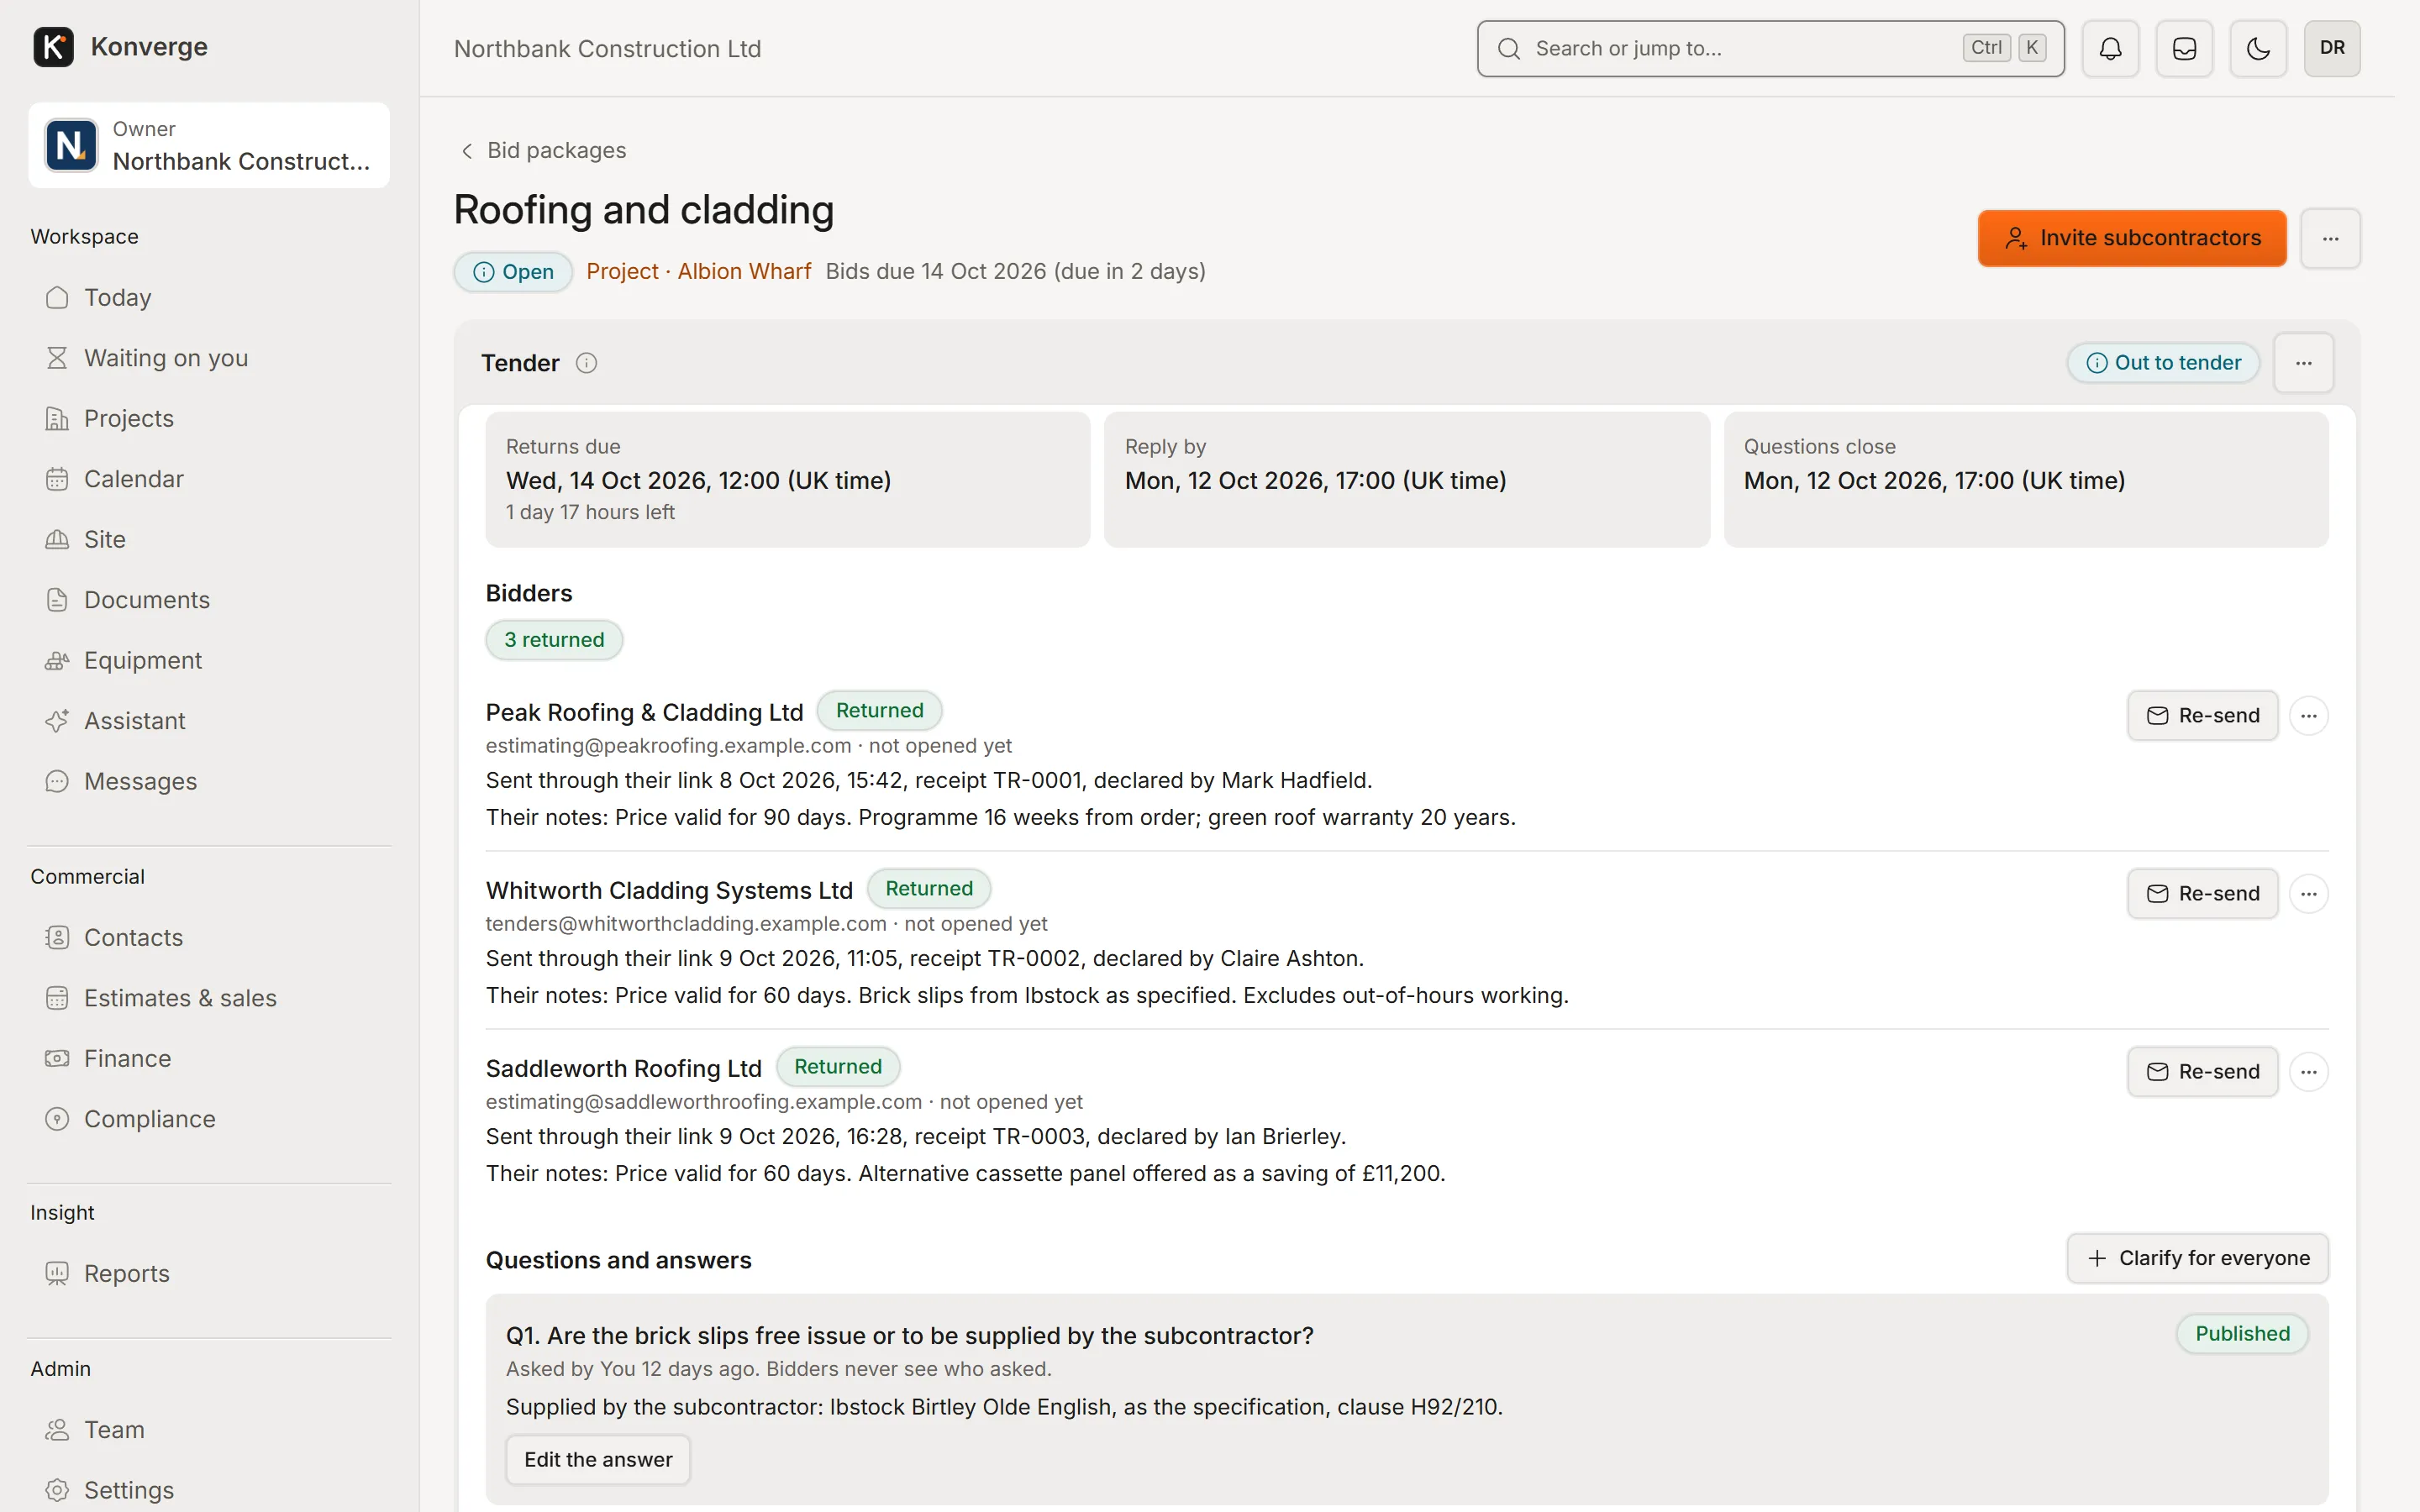The width and height of the screenshot is (2420, 1512).
Task: Open the DR user avatar menu
Action: click(x=2332, y=48)
